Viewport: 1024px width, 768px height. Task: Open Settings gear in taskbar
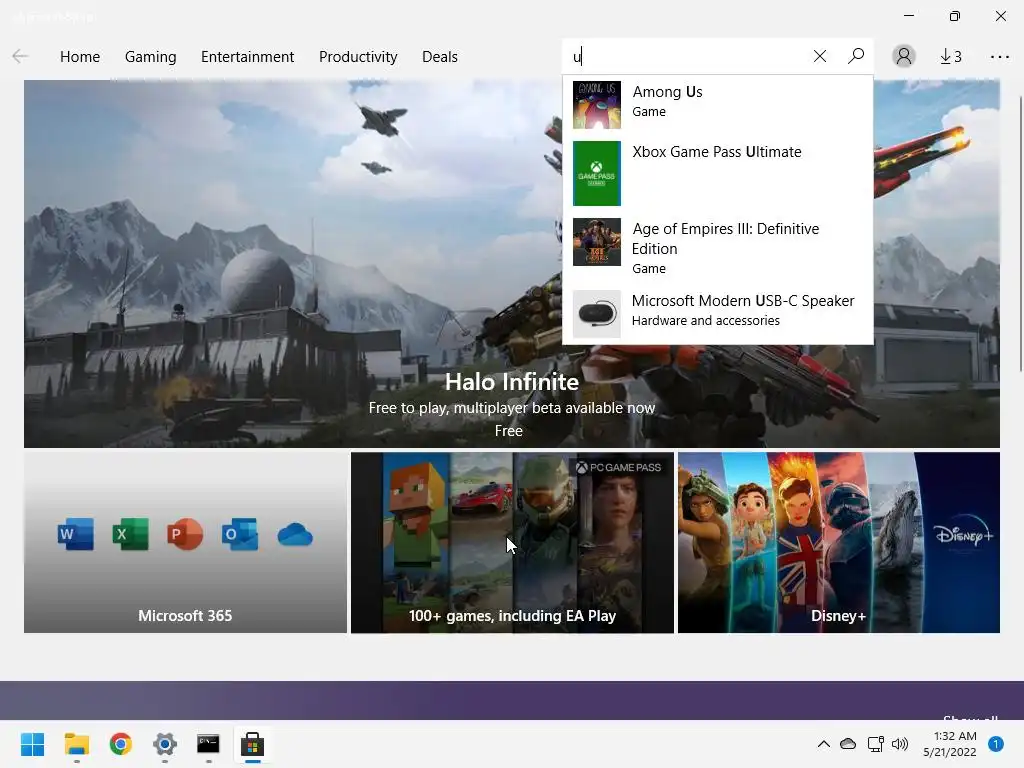point(165,744)
